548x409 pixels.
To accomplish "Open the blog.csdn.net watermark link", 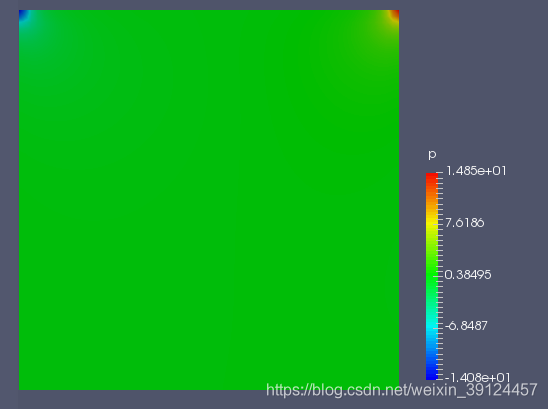I will (x=402, y=389).
